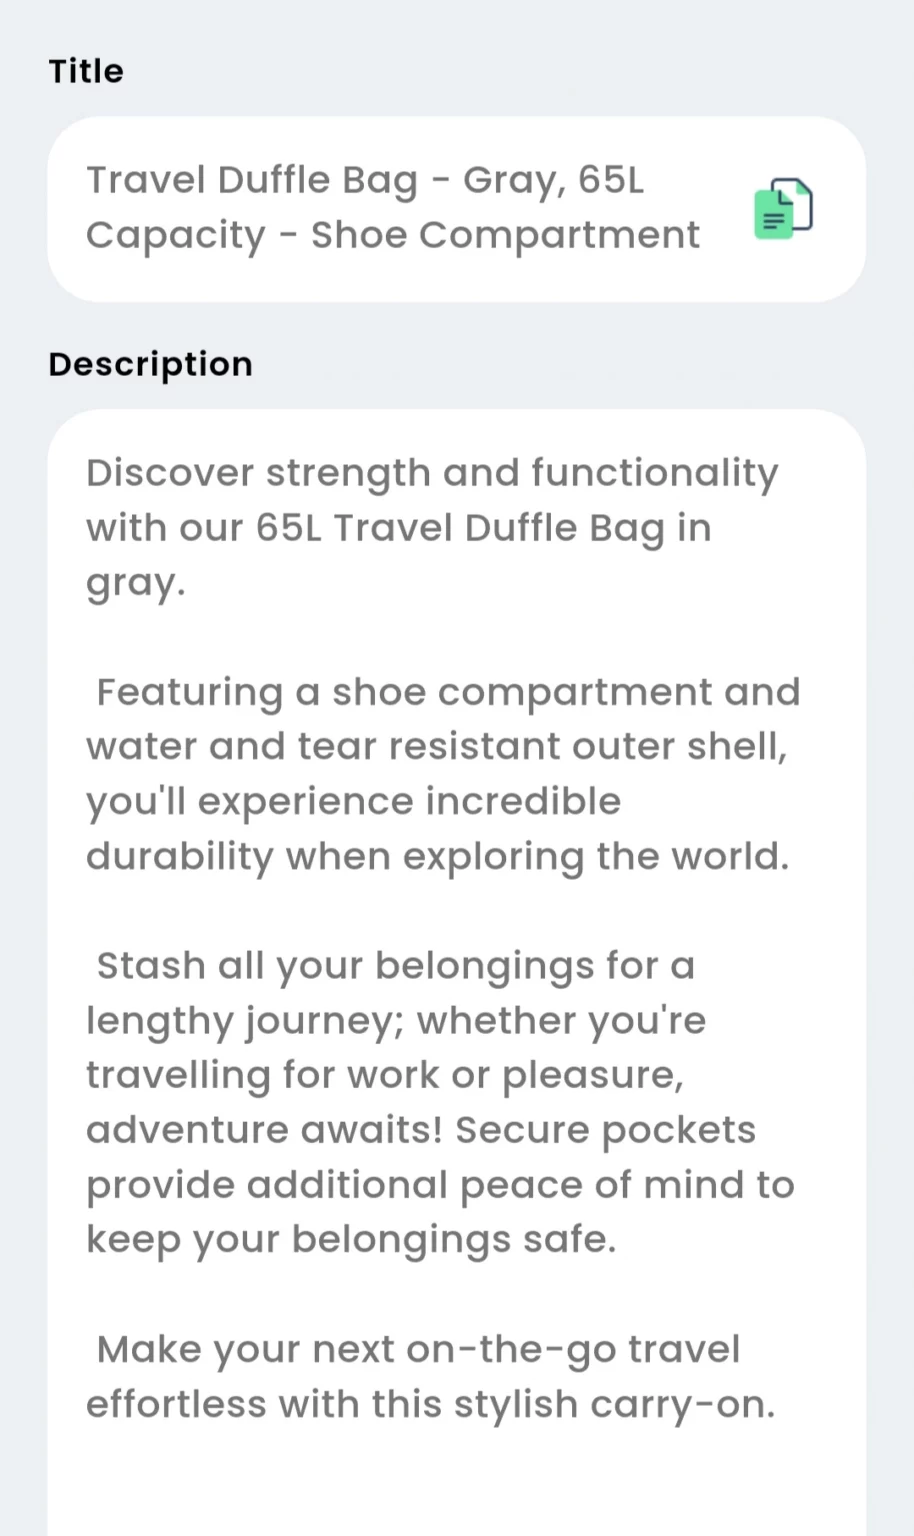Click inside the Title text box
Screen dimensions: 914x1536
(x=456, y=209)
